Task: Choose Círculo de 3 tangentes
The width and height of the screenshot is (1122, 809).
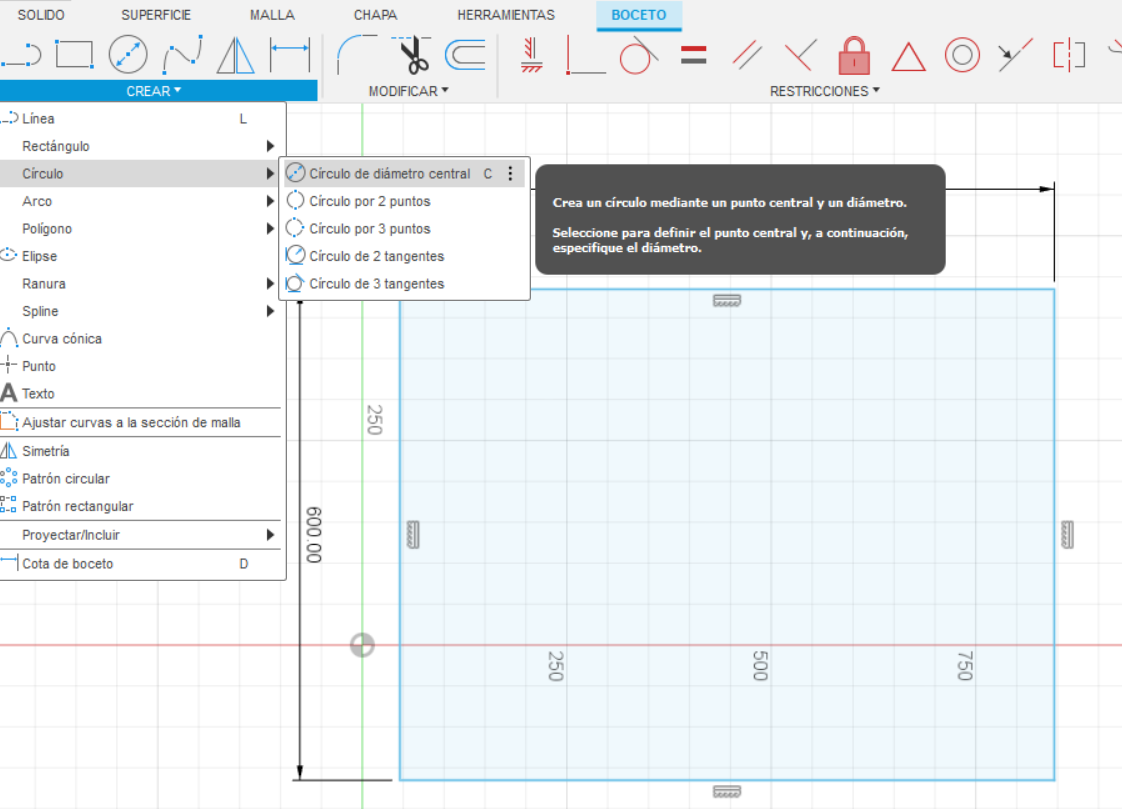Action: click(x=404, y=284)
